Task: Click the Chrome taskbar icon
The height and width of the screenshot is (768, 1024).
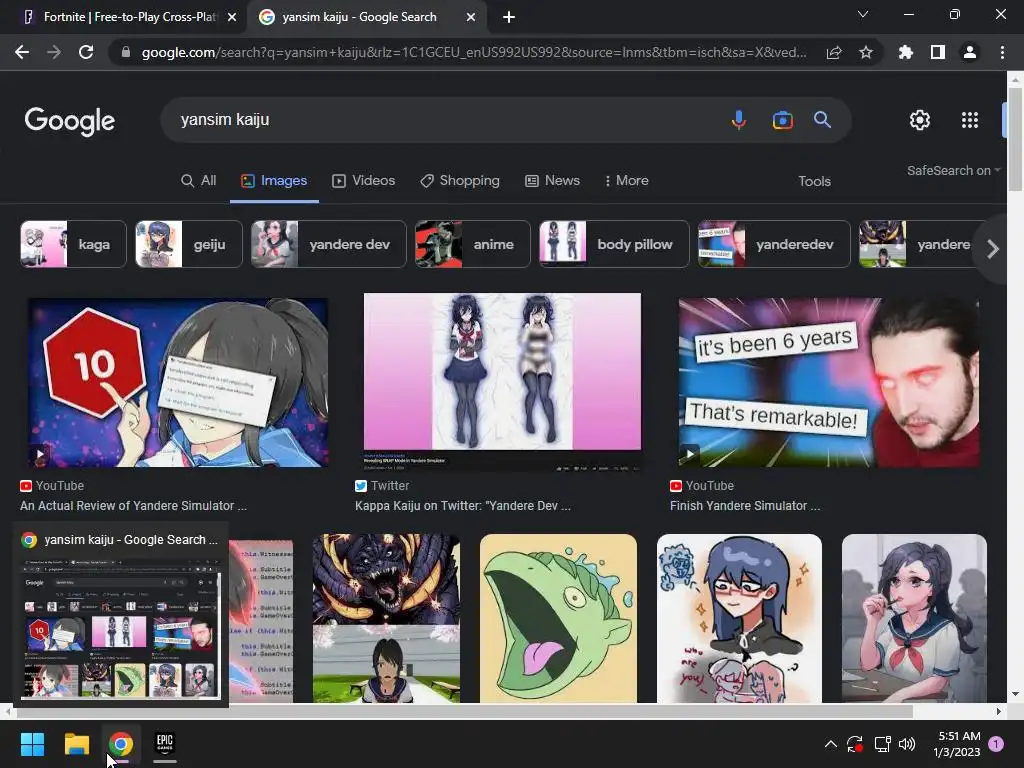Action: coord(121,744)
